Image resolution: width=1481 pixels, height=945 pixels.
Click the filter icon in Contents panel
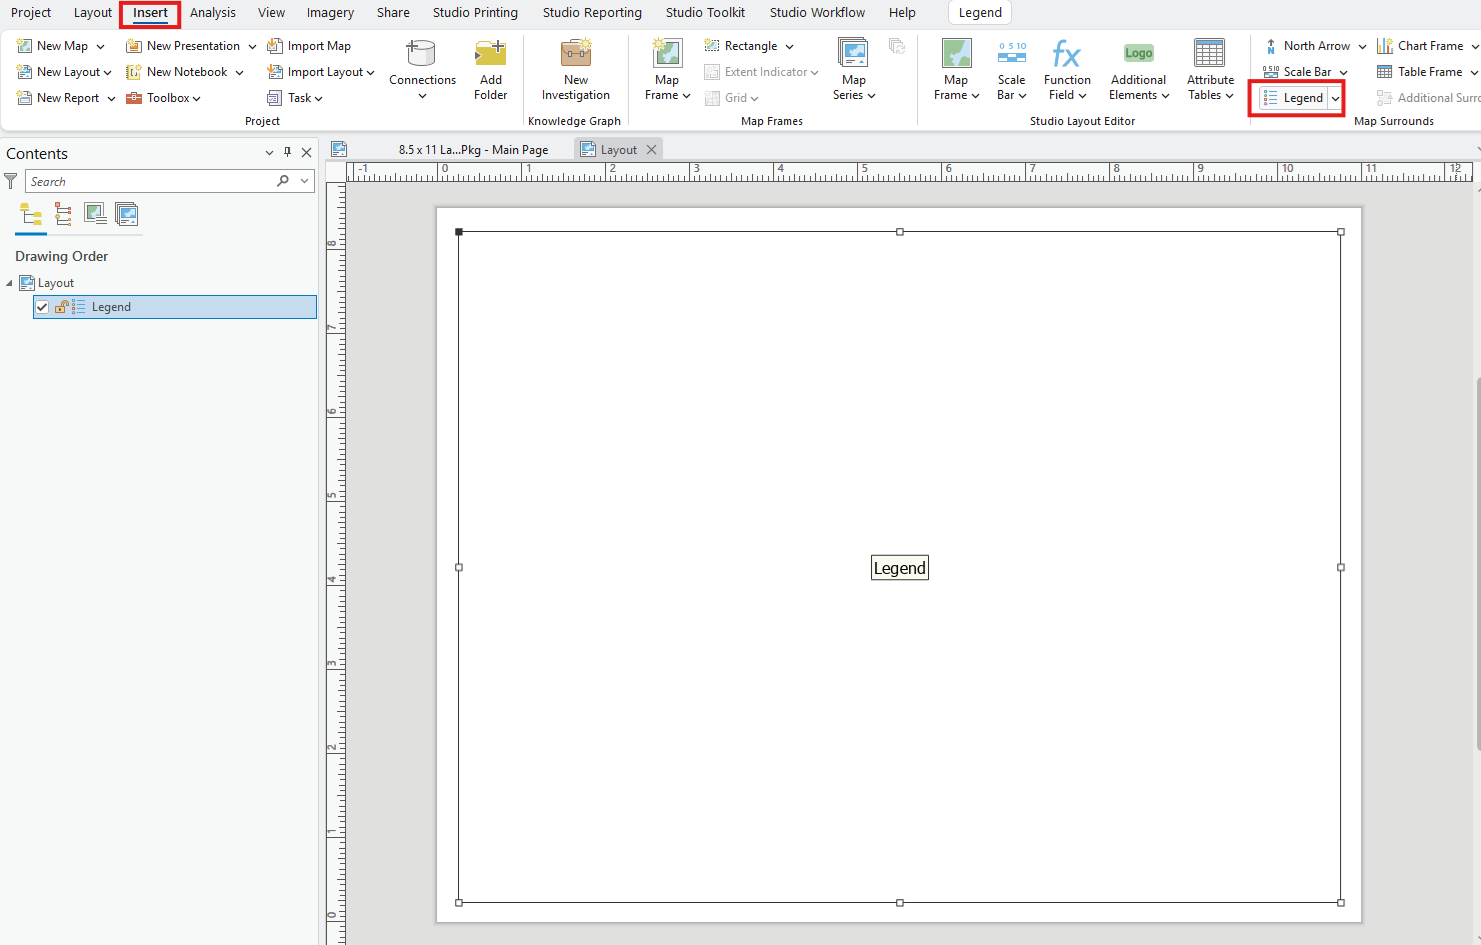coord(10,181)
